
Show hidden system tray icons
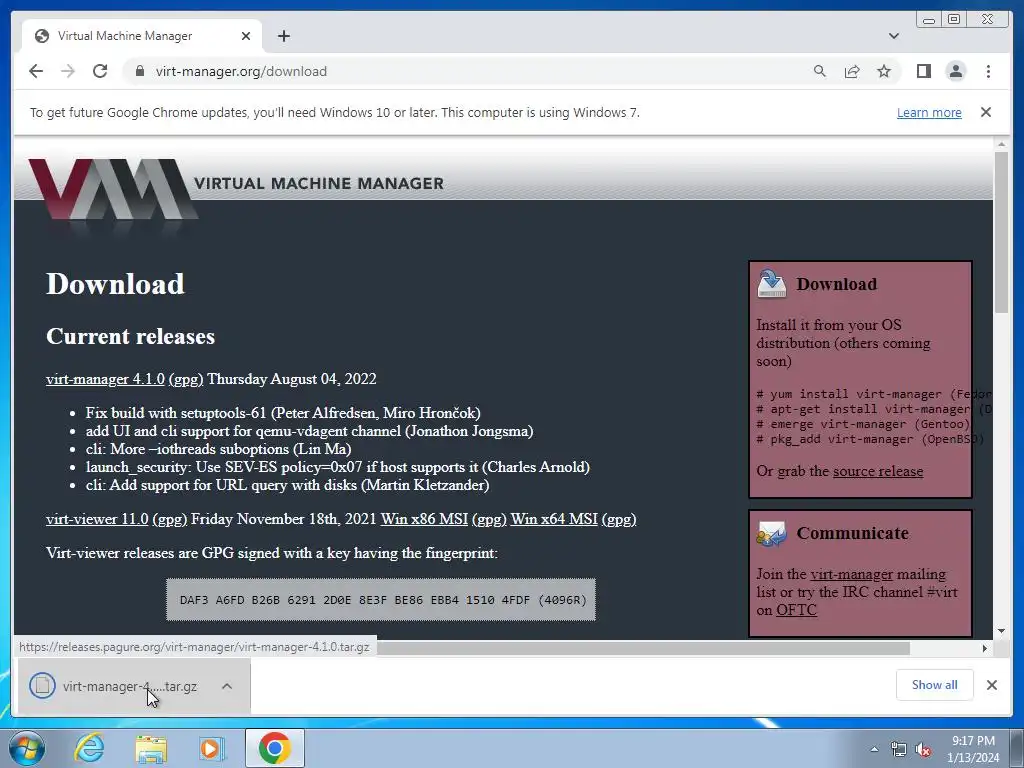pyautogui.click(x=874, y=749)
